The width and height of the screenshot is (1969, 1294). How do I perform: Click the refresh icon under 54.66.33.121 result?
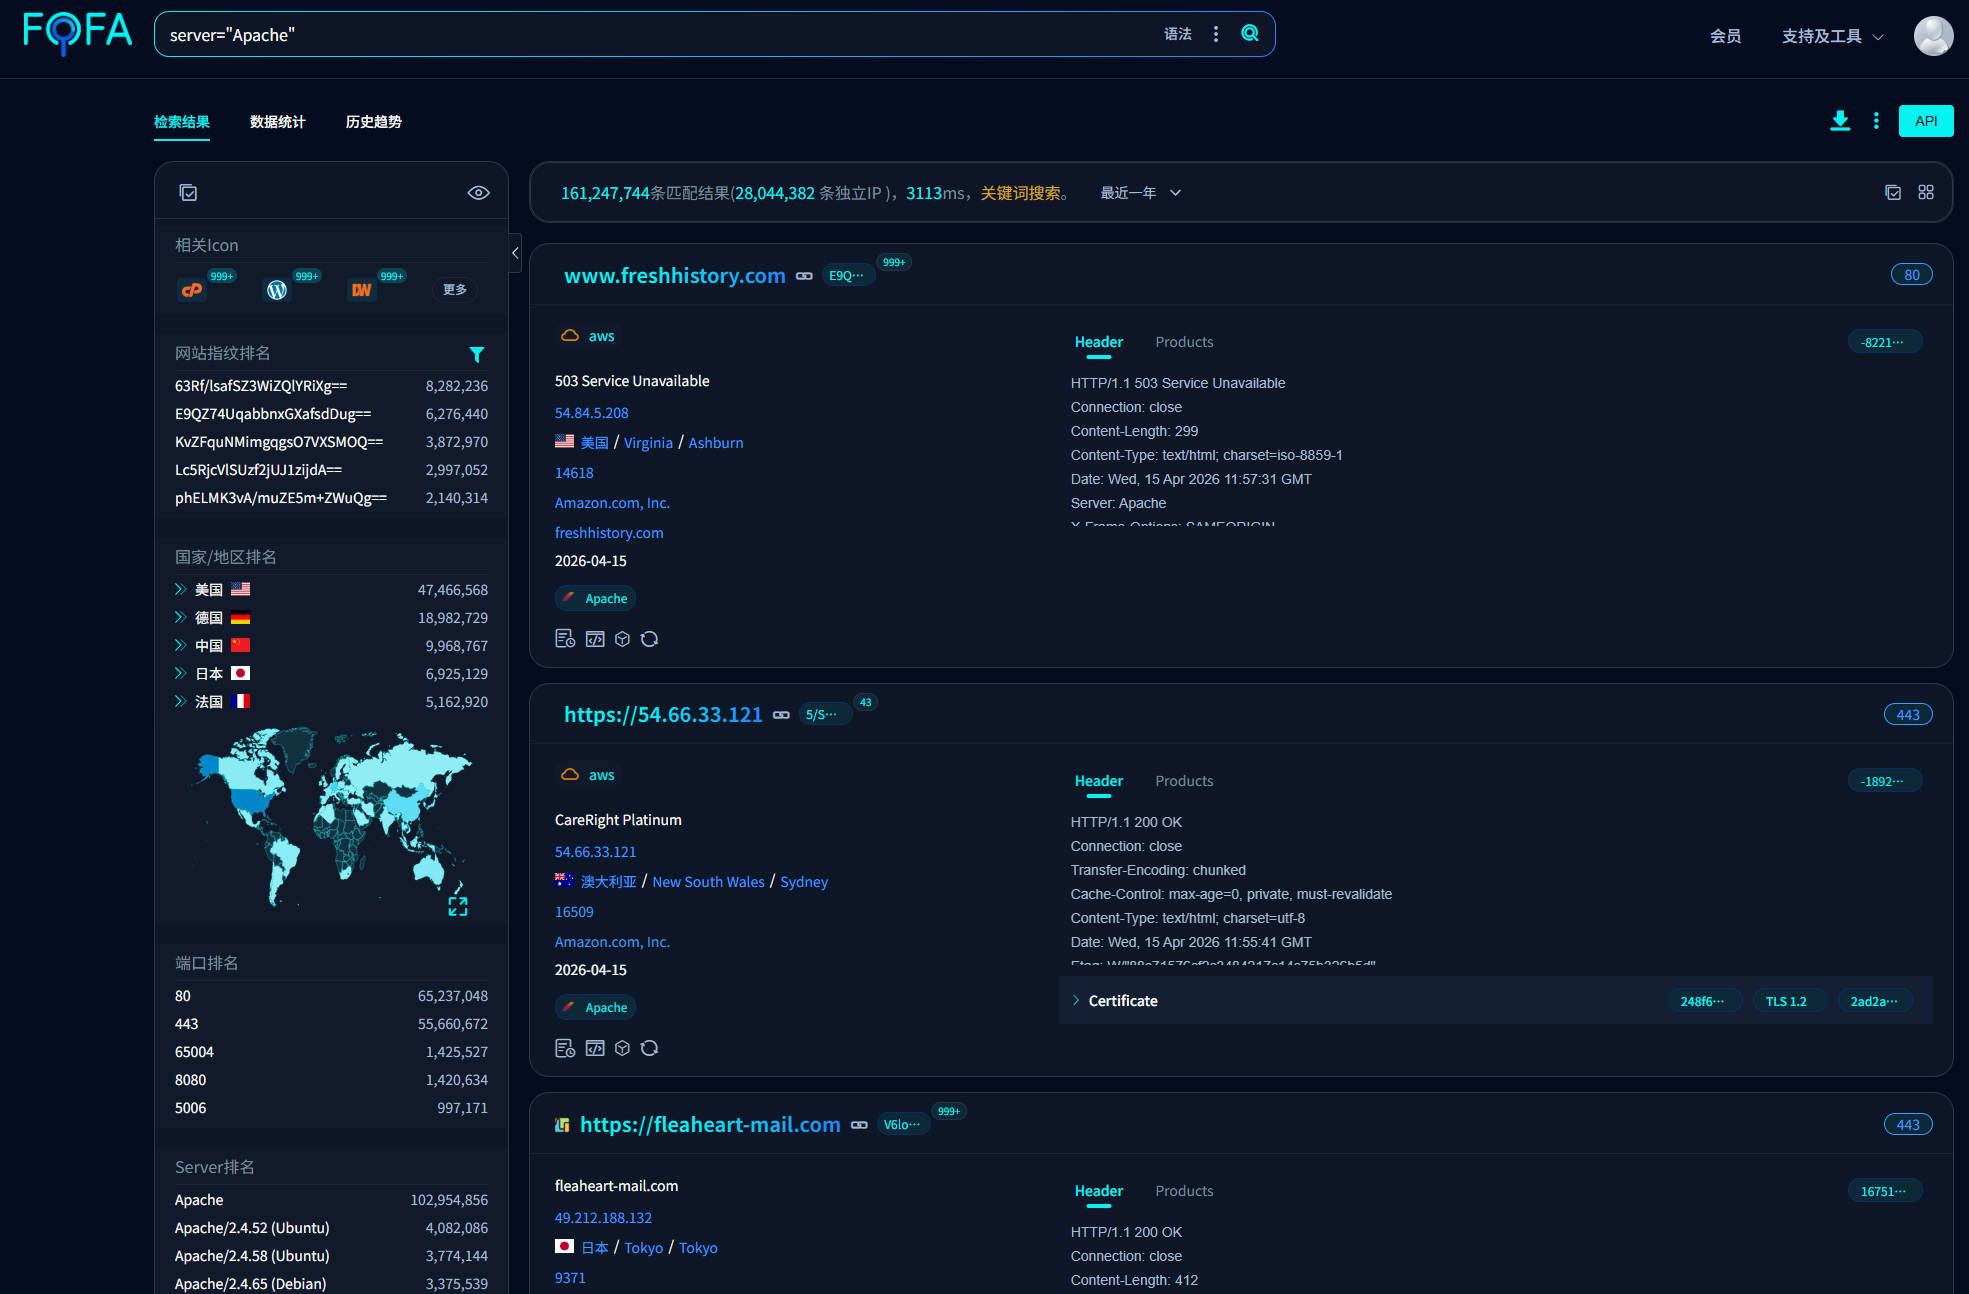pyautogui.click(x=649, y=1048)
